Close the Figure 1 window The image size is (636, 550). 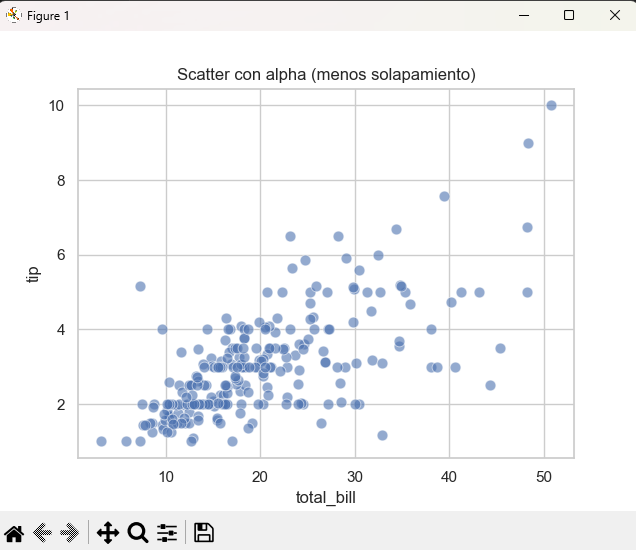614,15
